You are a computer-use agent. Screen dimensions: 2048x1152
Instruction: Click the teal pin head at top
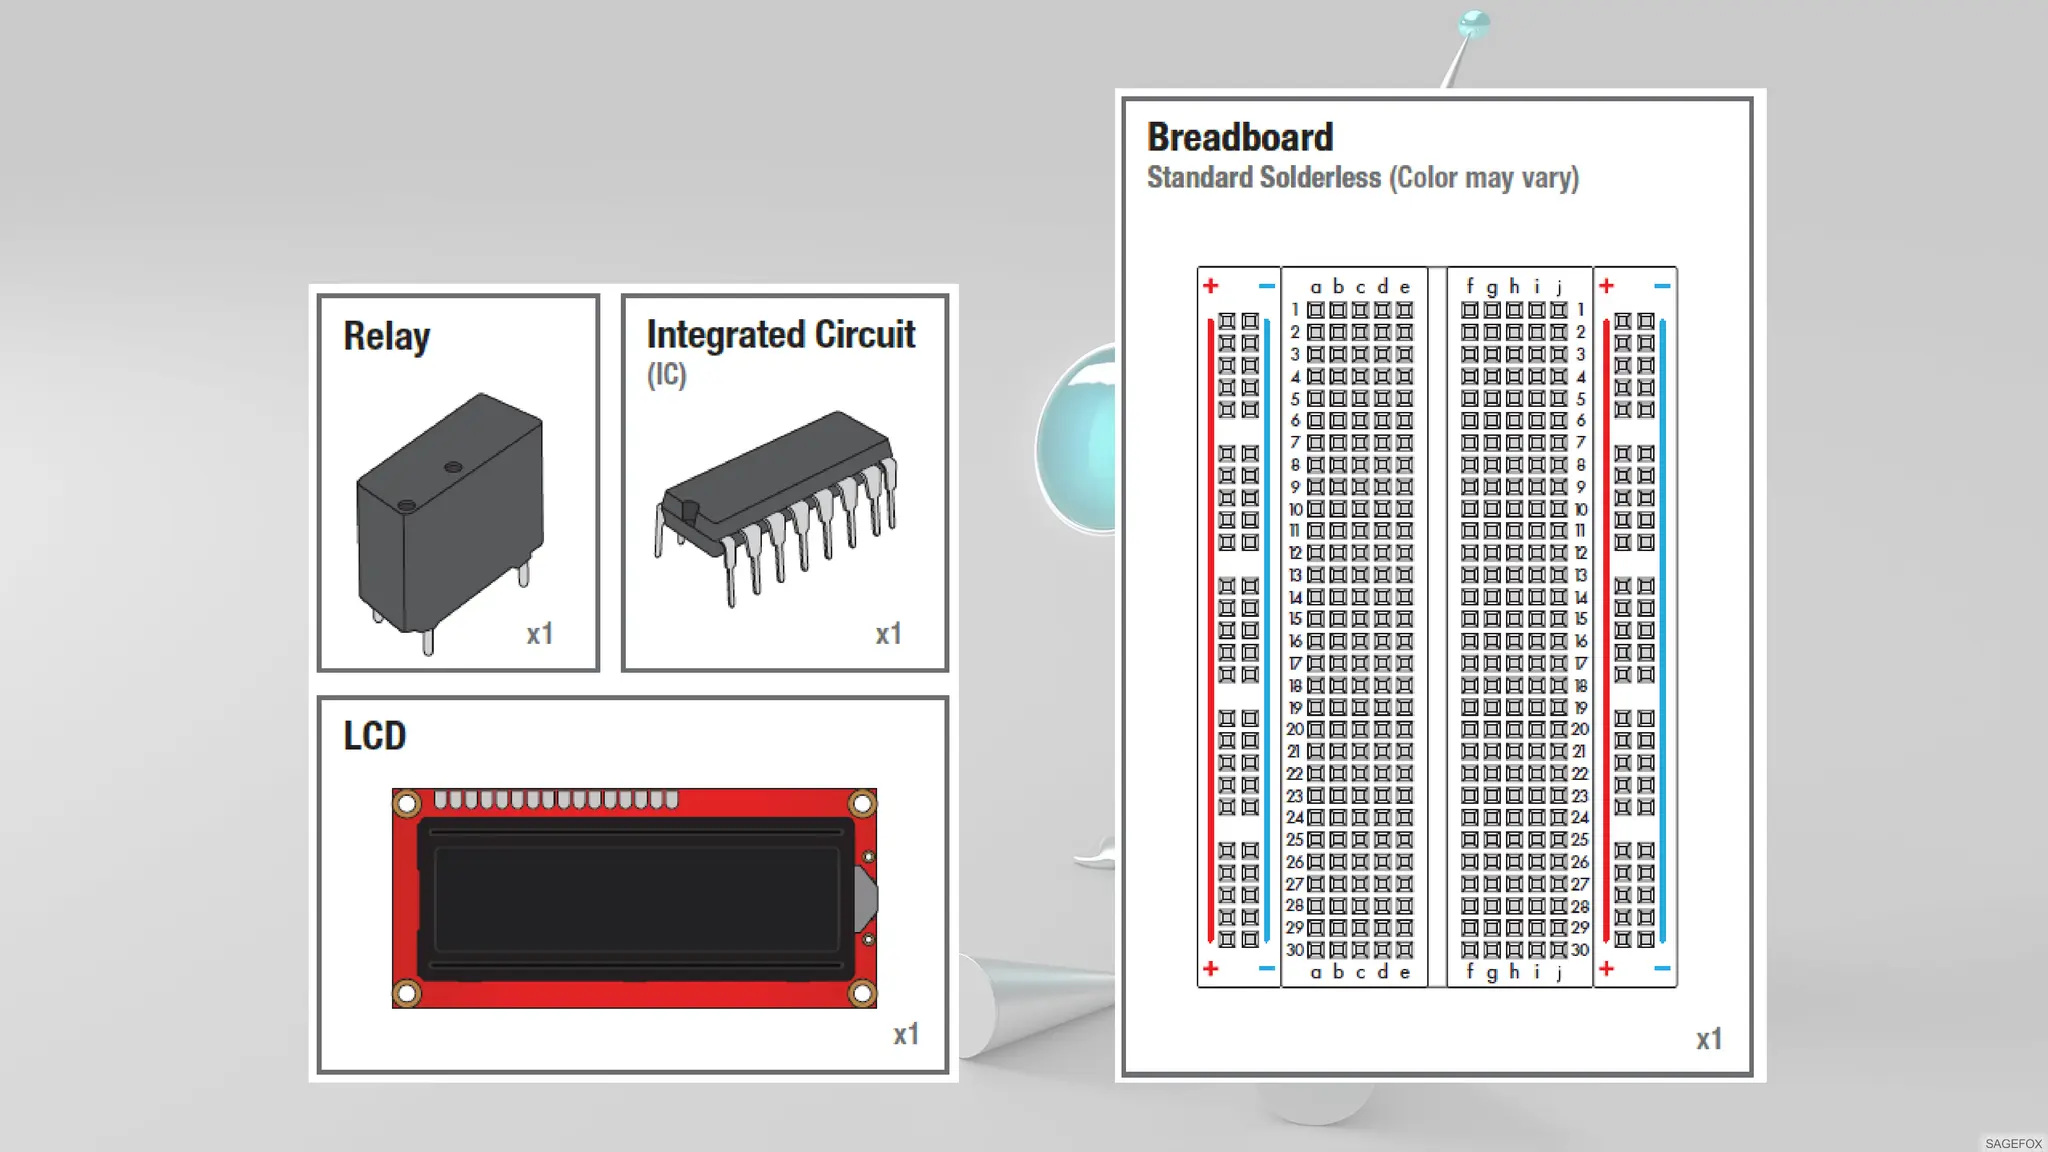coord(1474,23)
